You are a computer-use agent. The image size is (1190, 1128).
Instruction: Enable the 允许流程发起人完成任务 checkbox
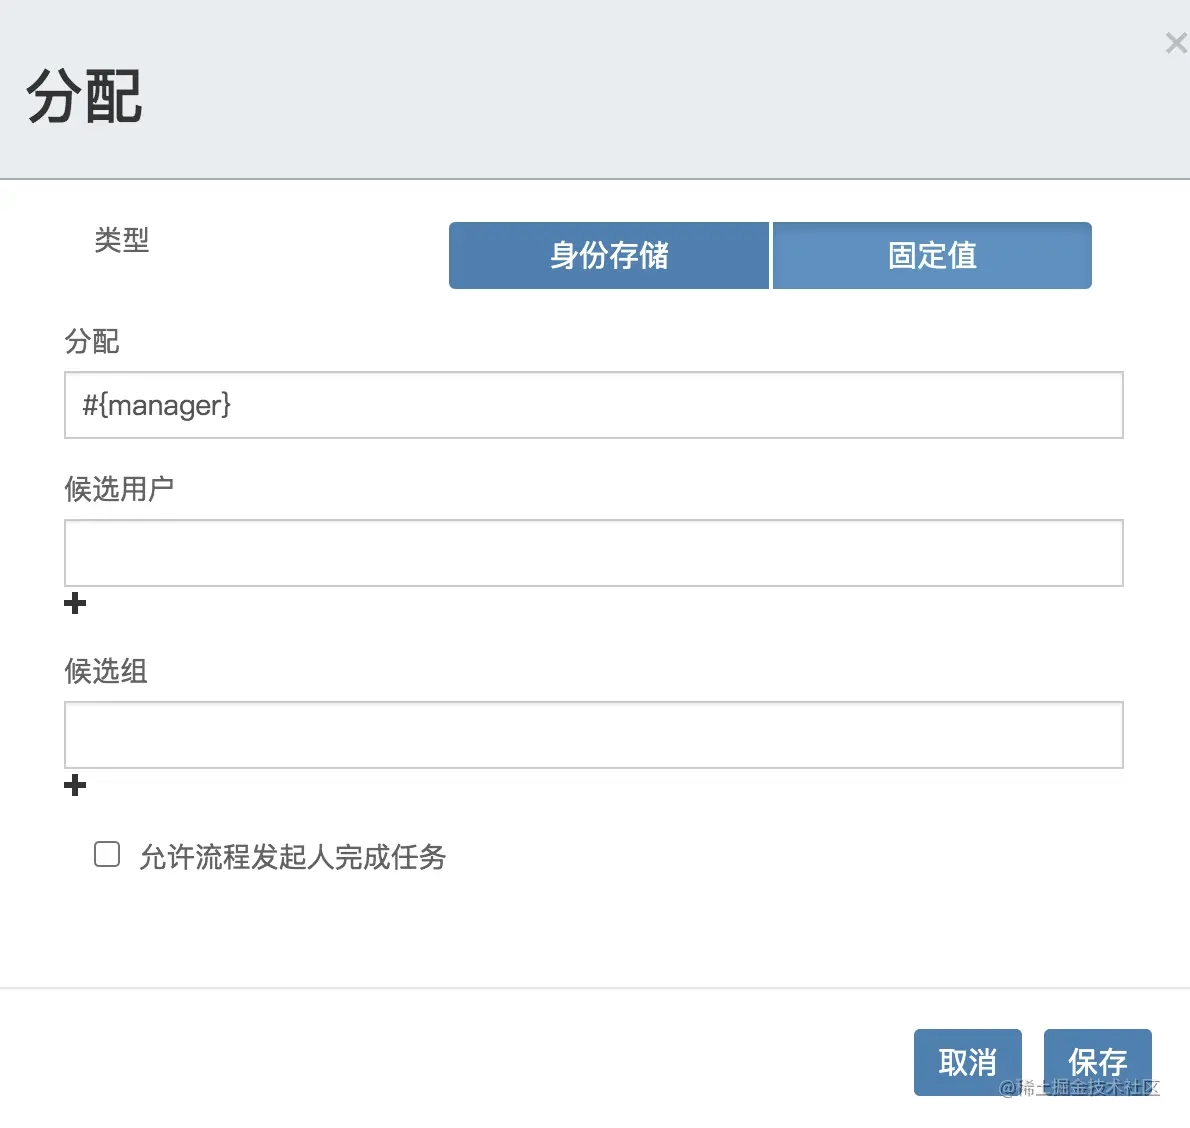pyautogui.click(x=107, y=854)
